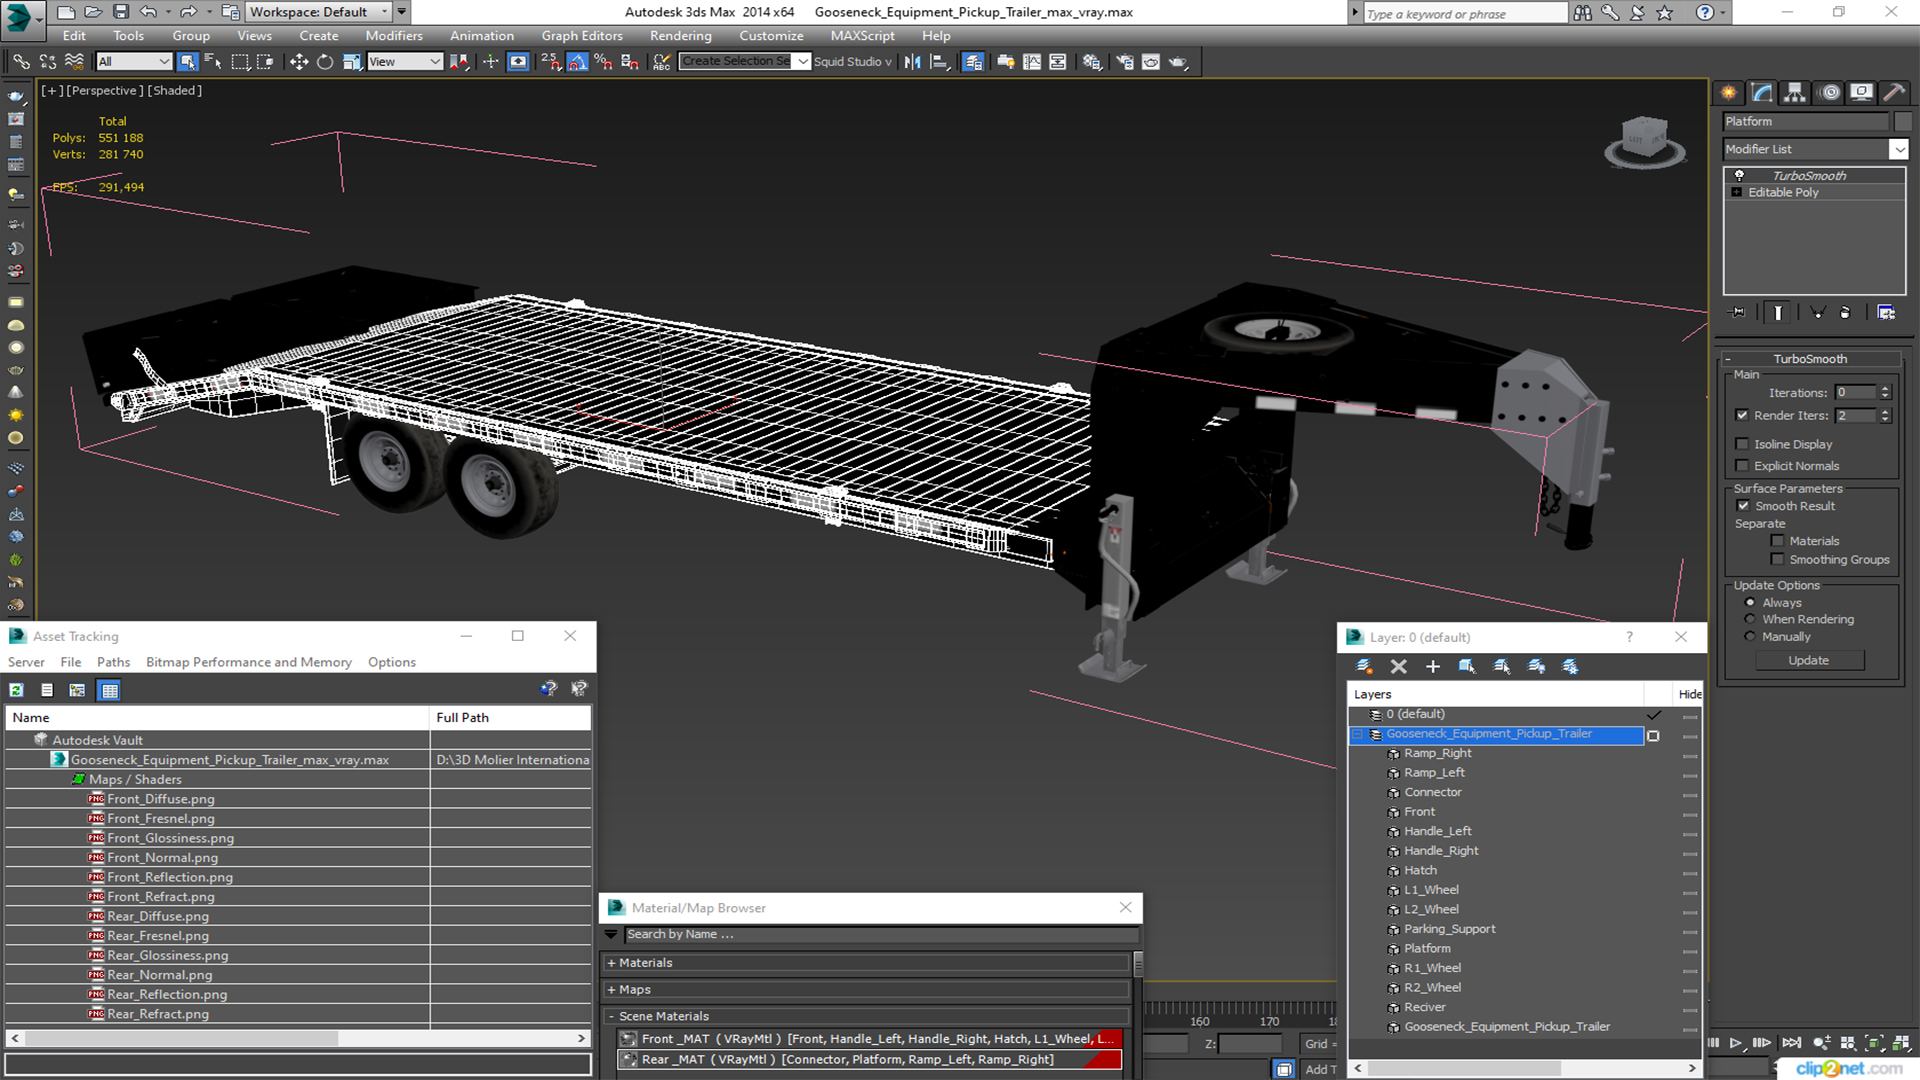Click the Align tool icon
1920x1080 pixels.
coord(939,62)
